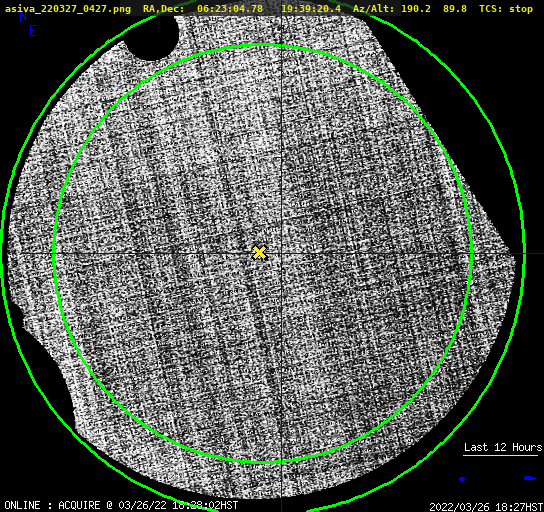Image resolution: width=544 pixels, height=512 pixels.
Task: Click the crosshair intersection of blue lines
Action: point(281,254)
